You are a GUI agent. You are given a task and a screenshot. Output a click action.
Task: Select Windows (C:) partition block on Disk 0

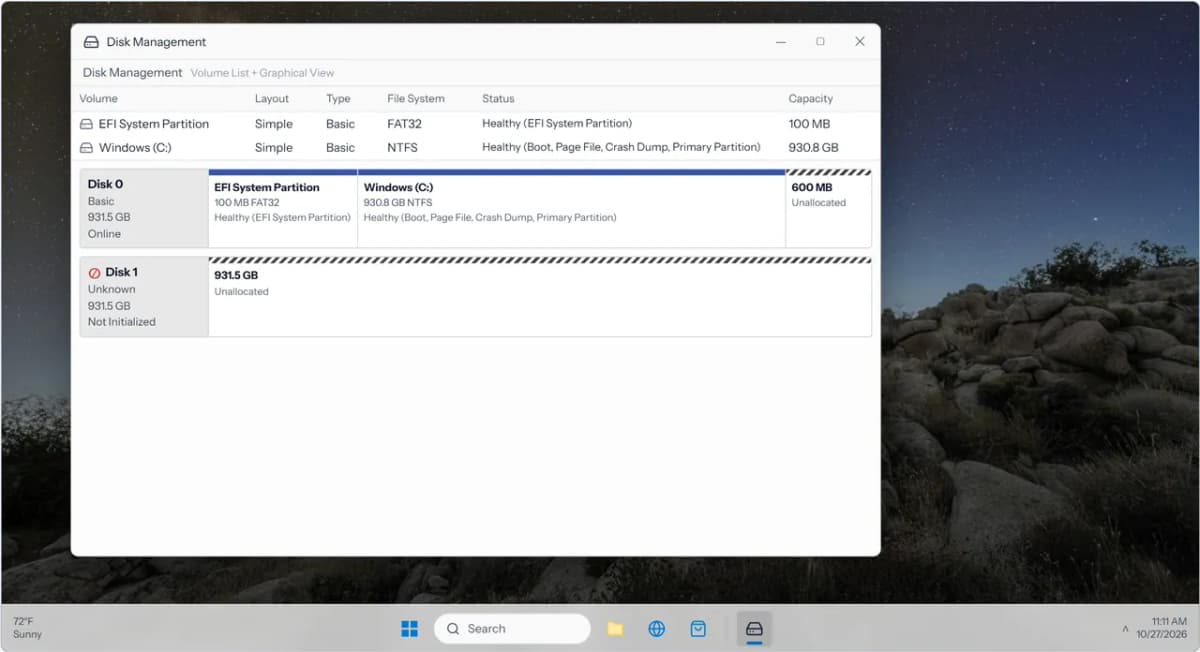pyautogui.click(x=571, y=209)
